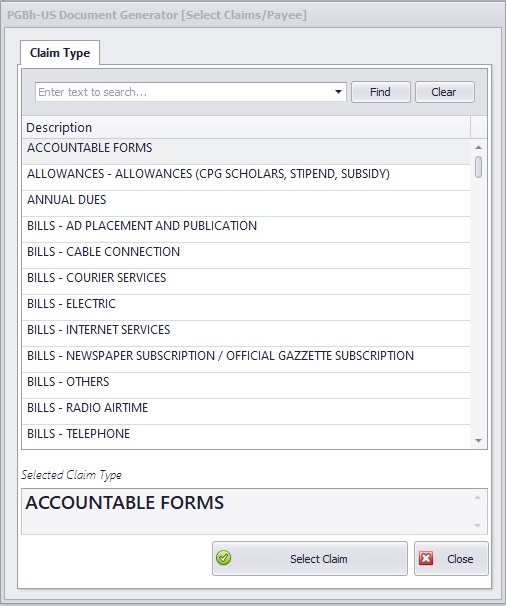This screenshot has width=506, height=606.
Task: Select the ANNUAL DUES row
Action: (x=246, y=204)
